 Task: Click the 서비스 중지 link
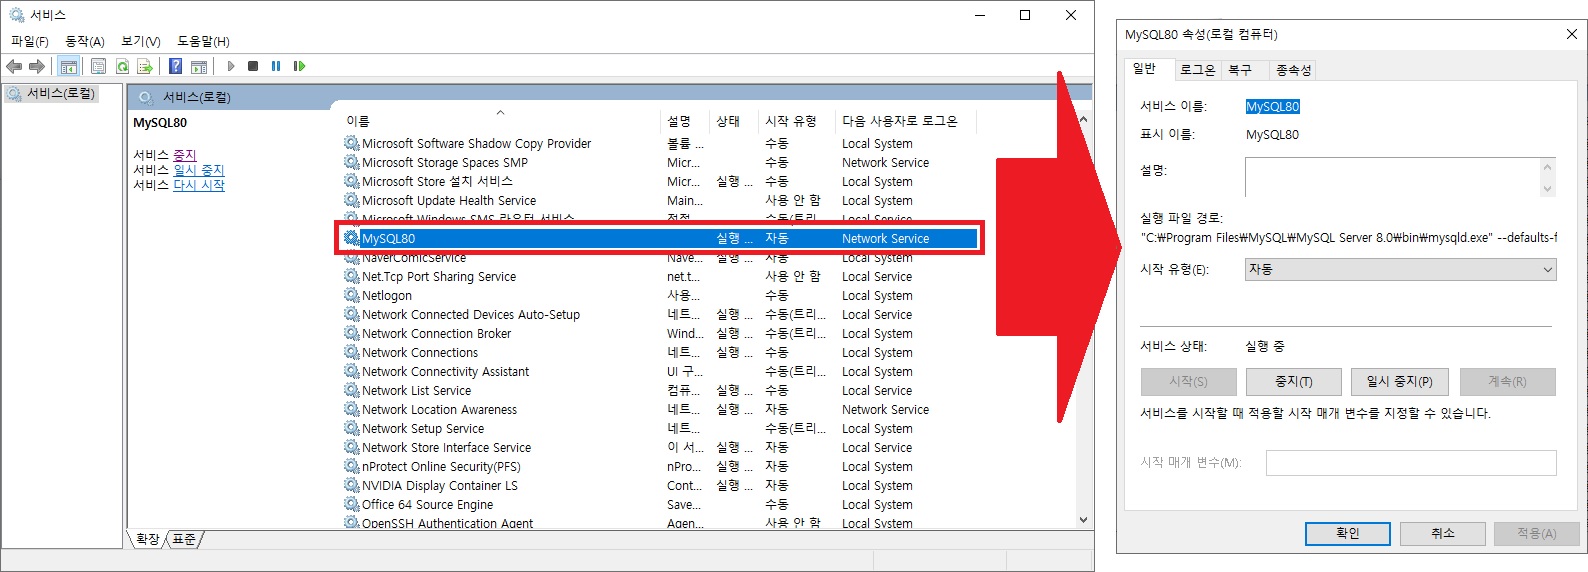tap(185, 155)
